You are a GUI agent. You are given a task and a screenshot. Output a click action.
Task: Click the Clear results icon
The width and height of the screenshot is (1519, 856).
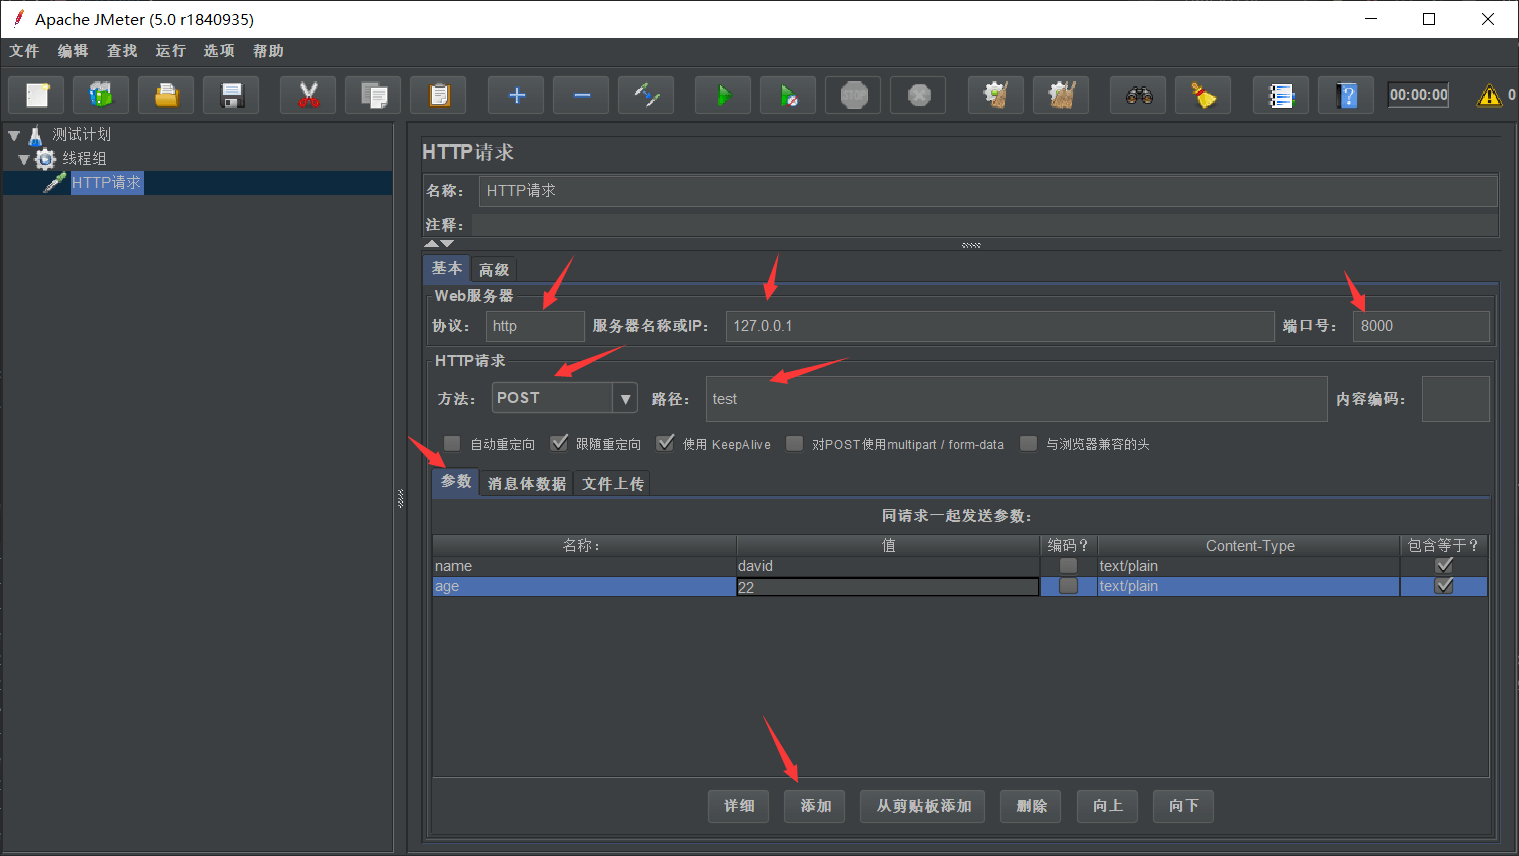996,95
